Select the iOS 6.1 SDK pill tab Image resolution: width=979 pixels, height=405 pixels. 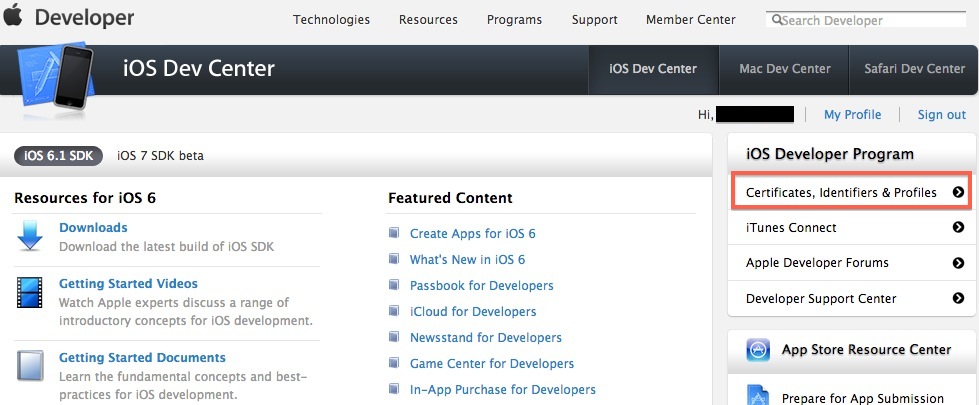pyautogui.click(x=59, y=155)
